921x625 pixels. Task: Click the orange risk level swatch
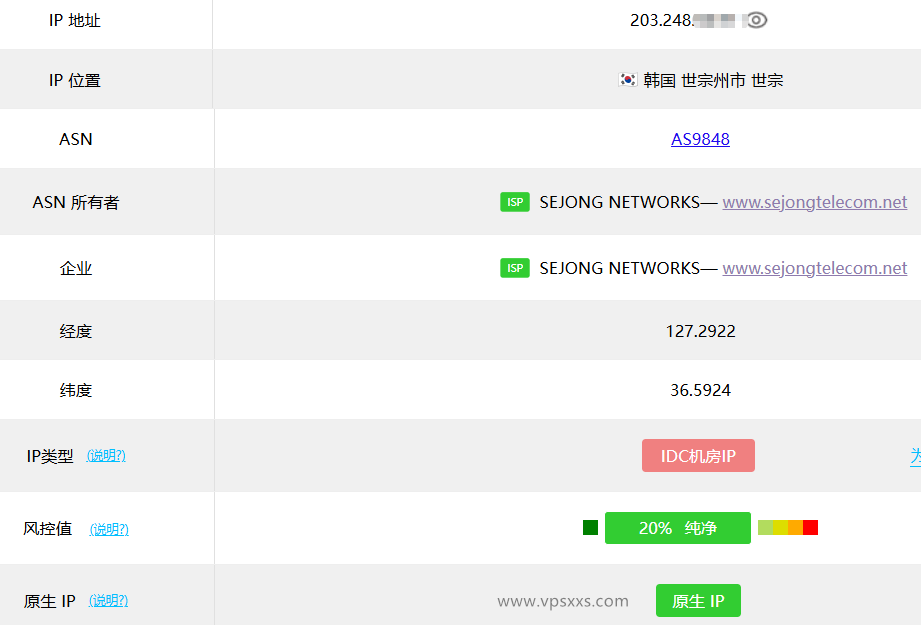[795, 527]
